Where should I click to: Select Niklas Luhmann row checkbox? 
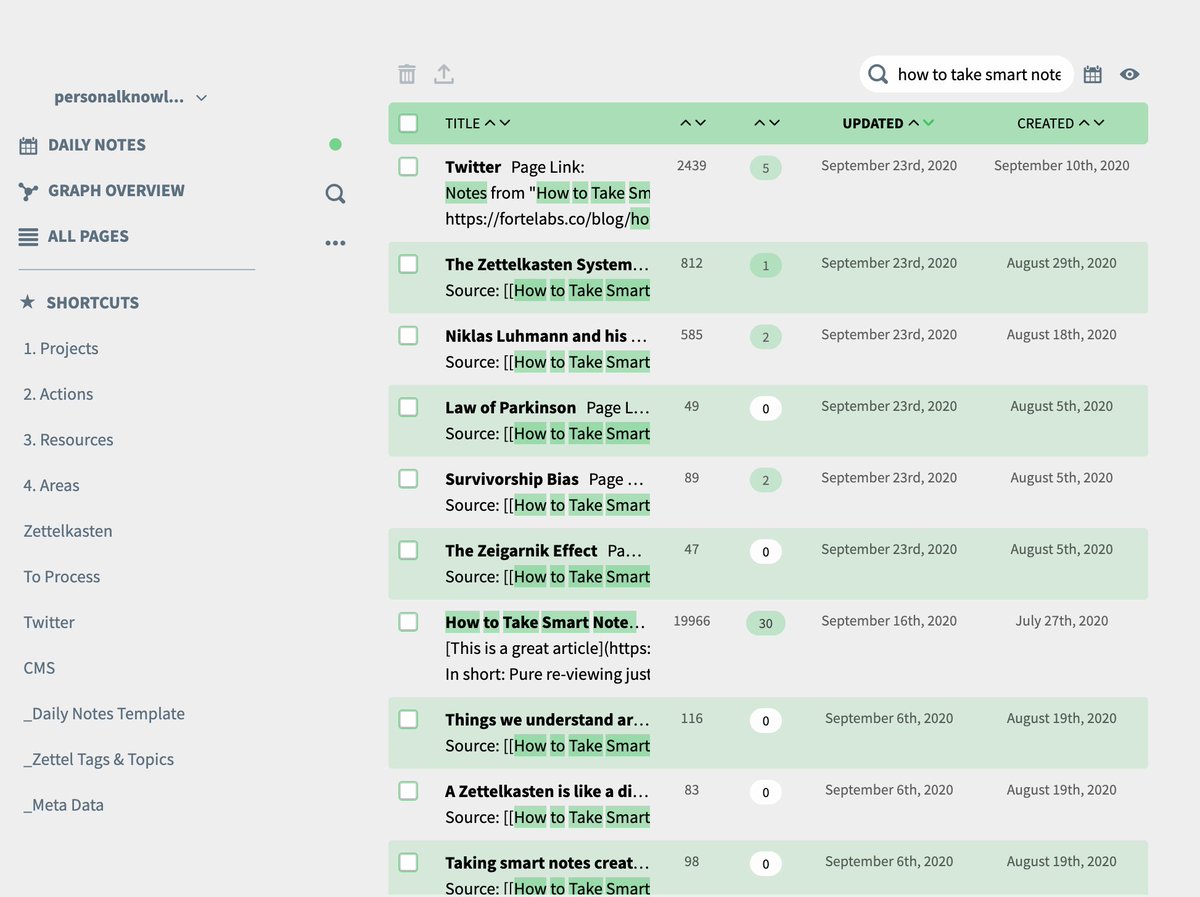(408, 335)
